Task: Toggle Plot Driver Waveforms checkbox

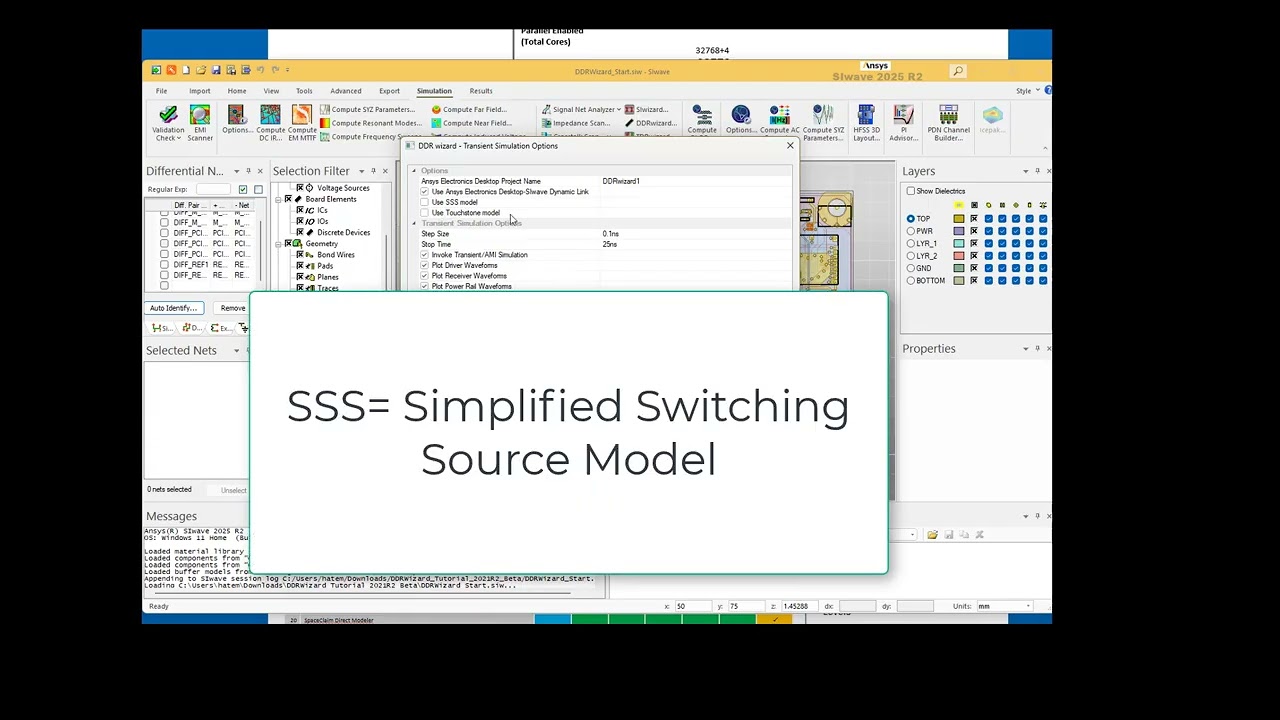Action: click(425, 265)
